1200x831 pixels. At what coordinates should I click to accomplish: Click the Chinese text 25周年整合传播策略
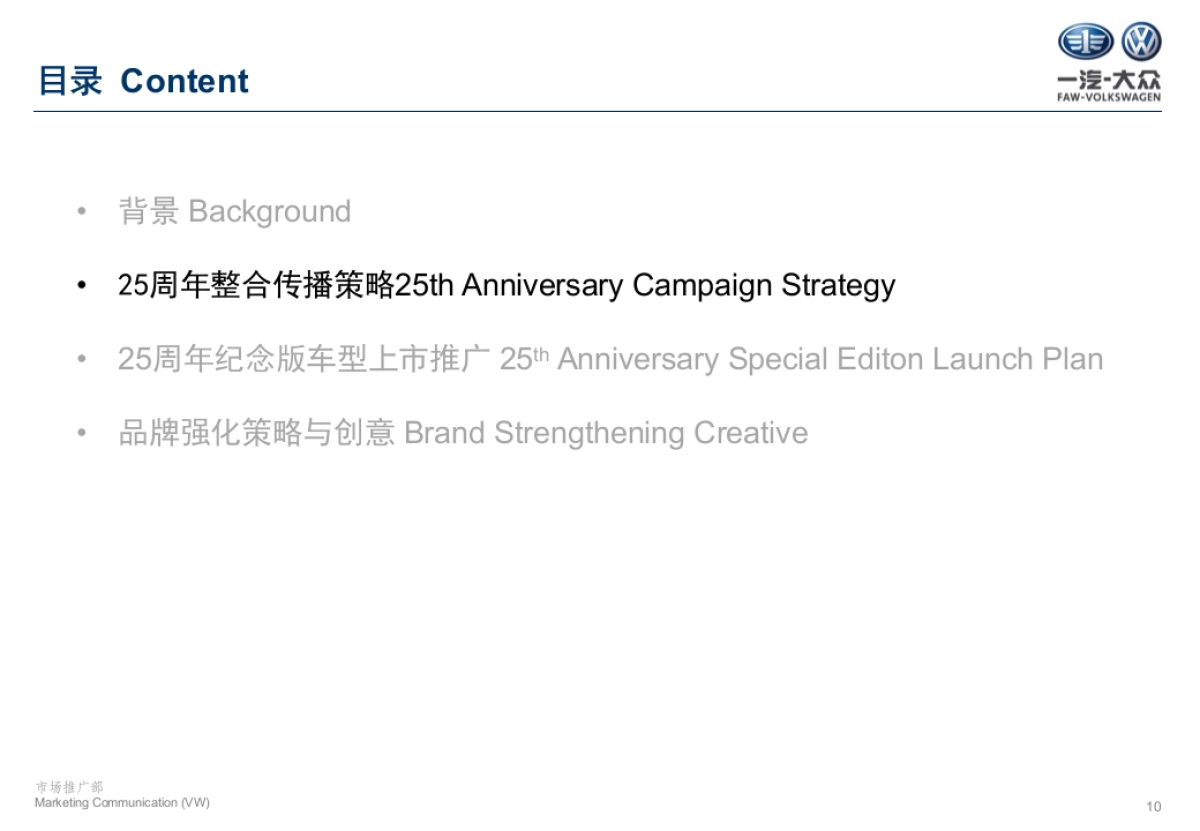pyautogui.click(x=256, y=286)
